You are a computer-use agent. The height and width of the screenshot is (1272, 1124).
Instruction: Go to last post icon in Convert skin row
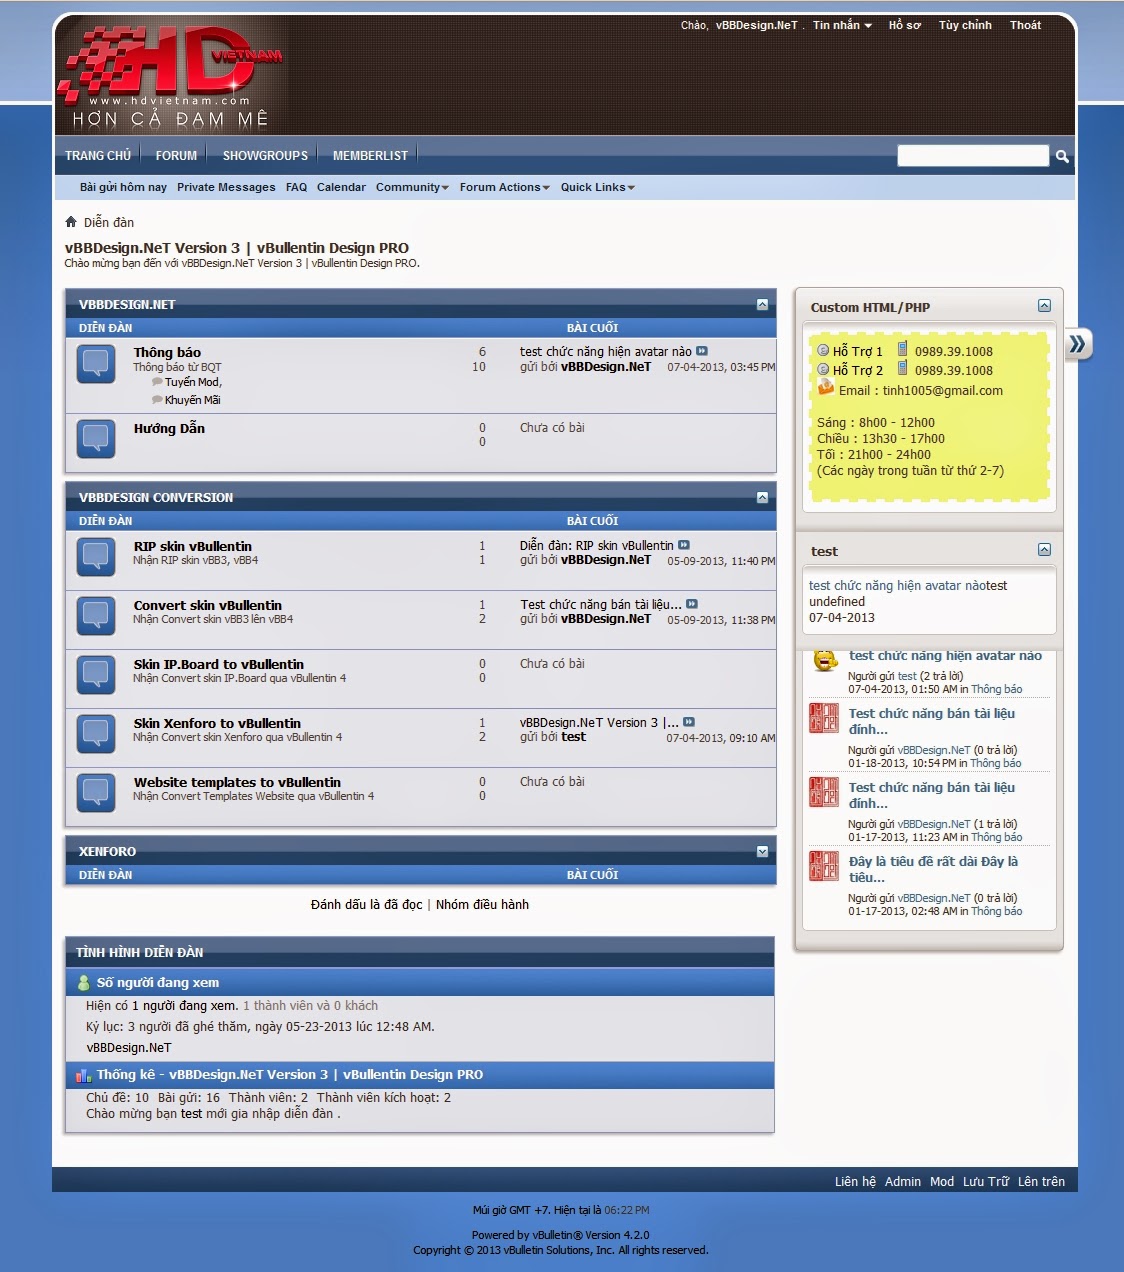click(x=692, y=604)
